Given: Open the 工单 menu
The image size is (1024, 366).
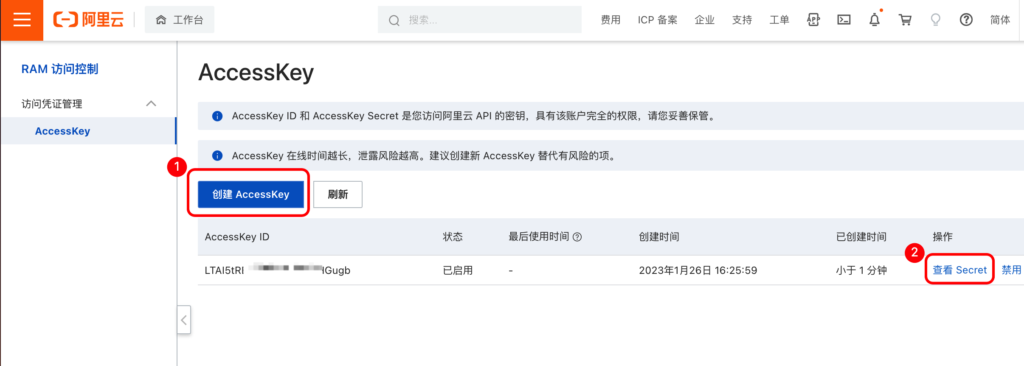Looking at the screenshot, I should pyautogui.click(x=779, y=20).
